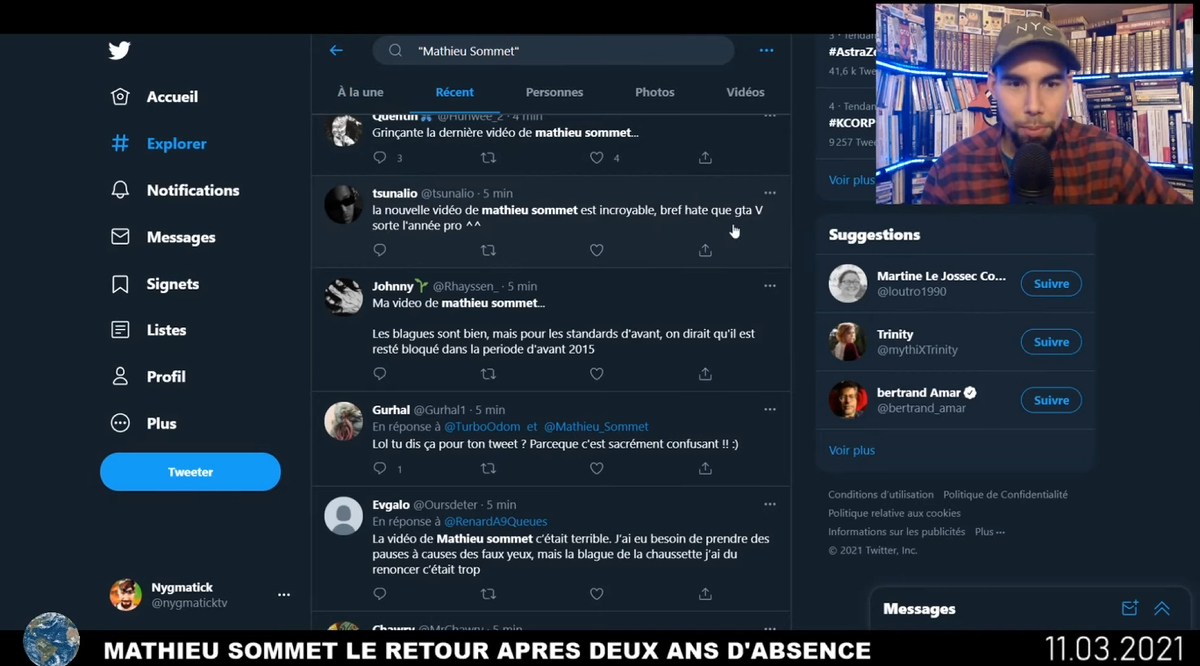Click Nygmatick profile avatar at bottom
This screenshot has width=1200, height=666.
(125, 595)
